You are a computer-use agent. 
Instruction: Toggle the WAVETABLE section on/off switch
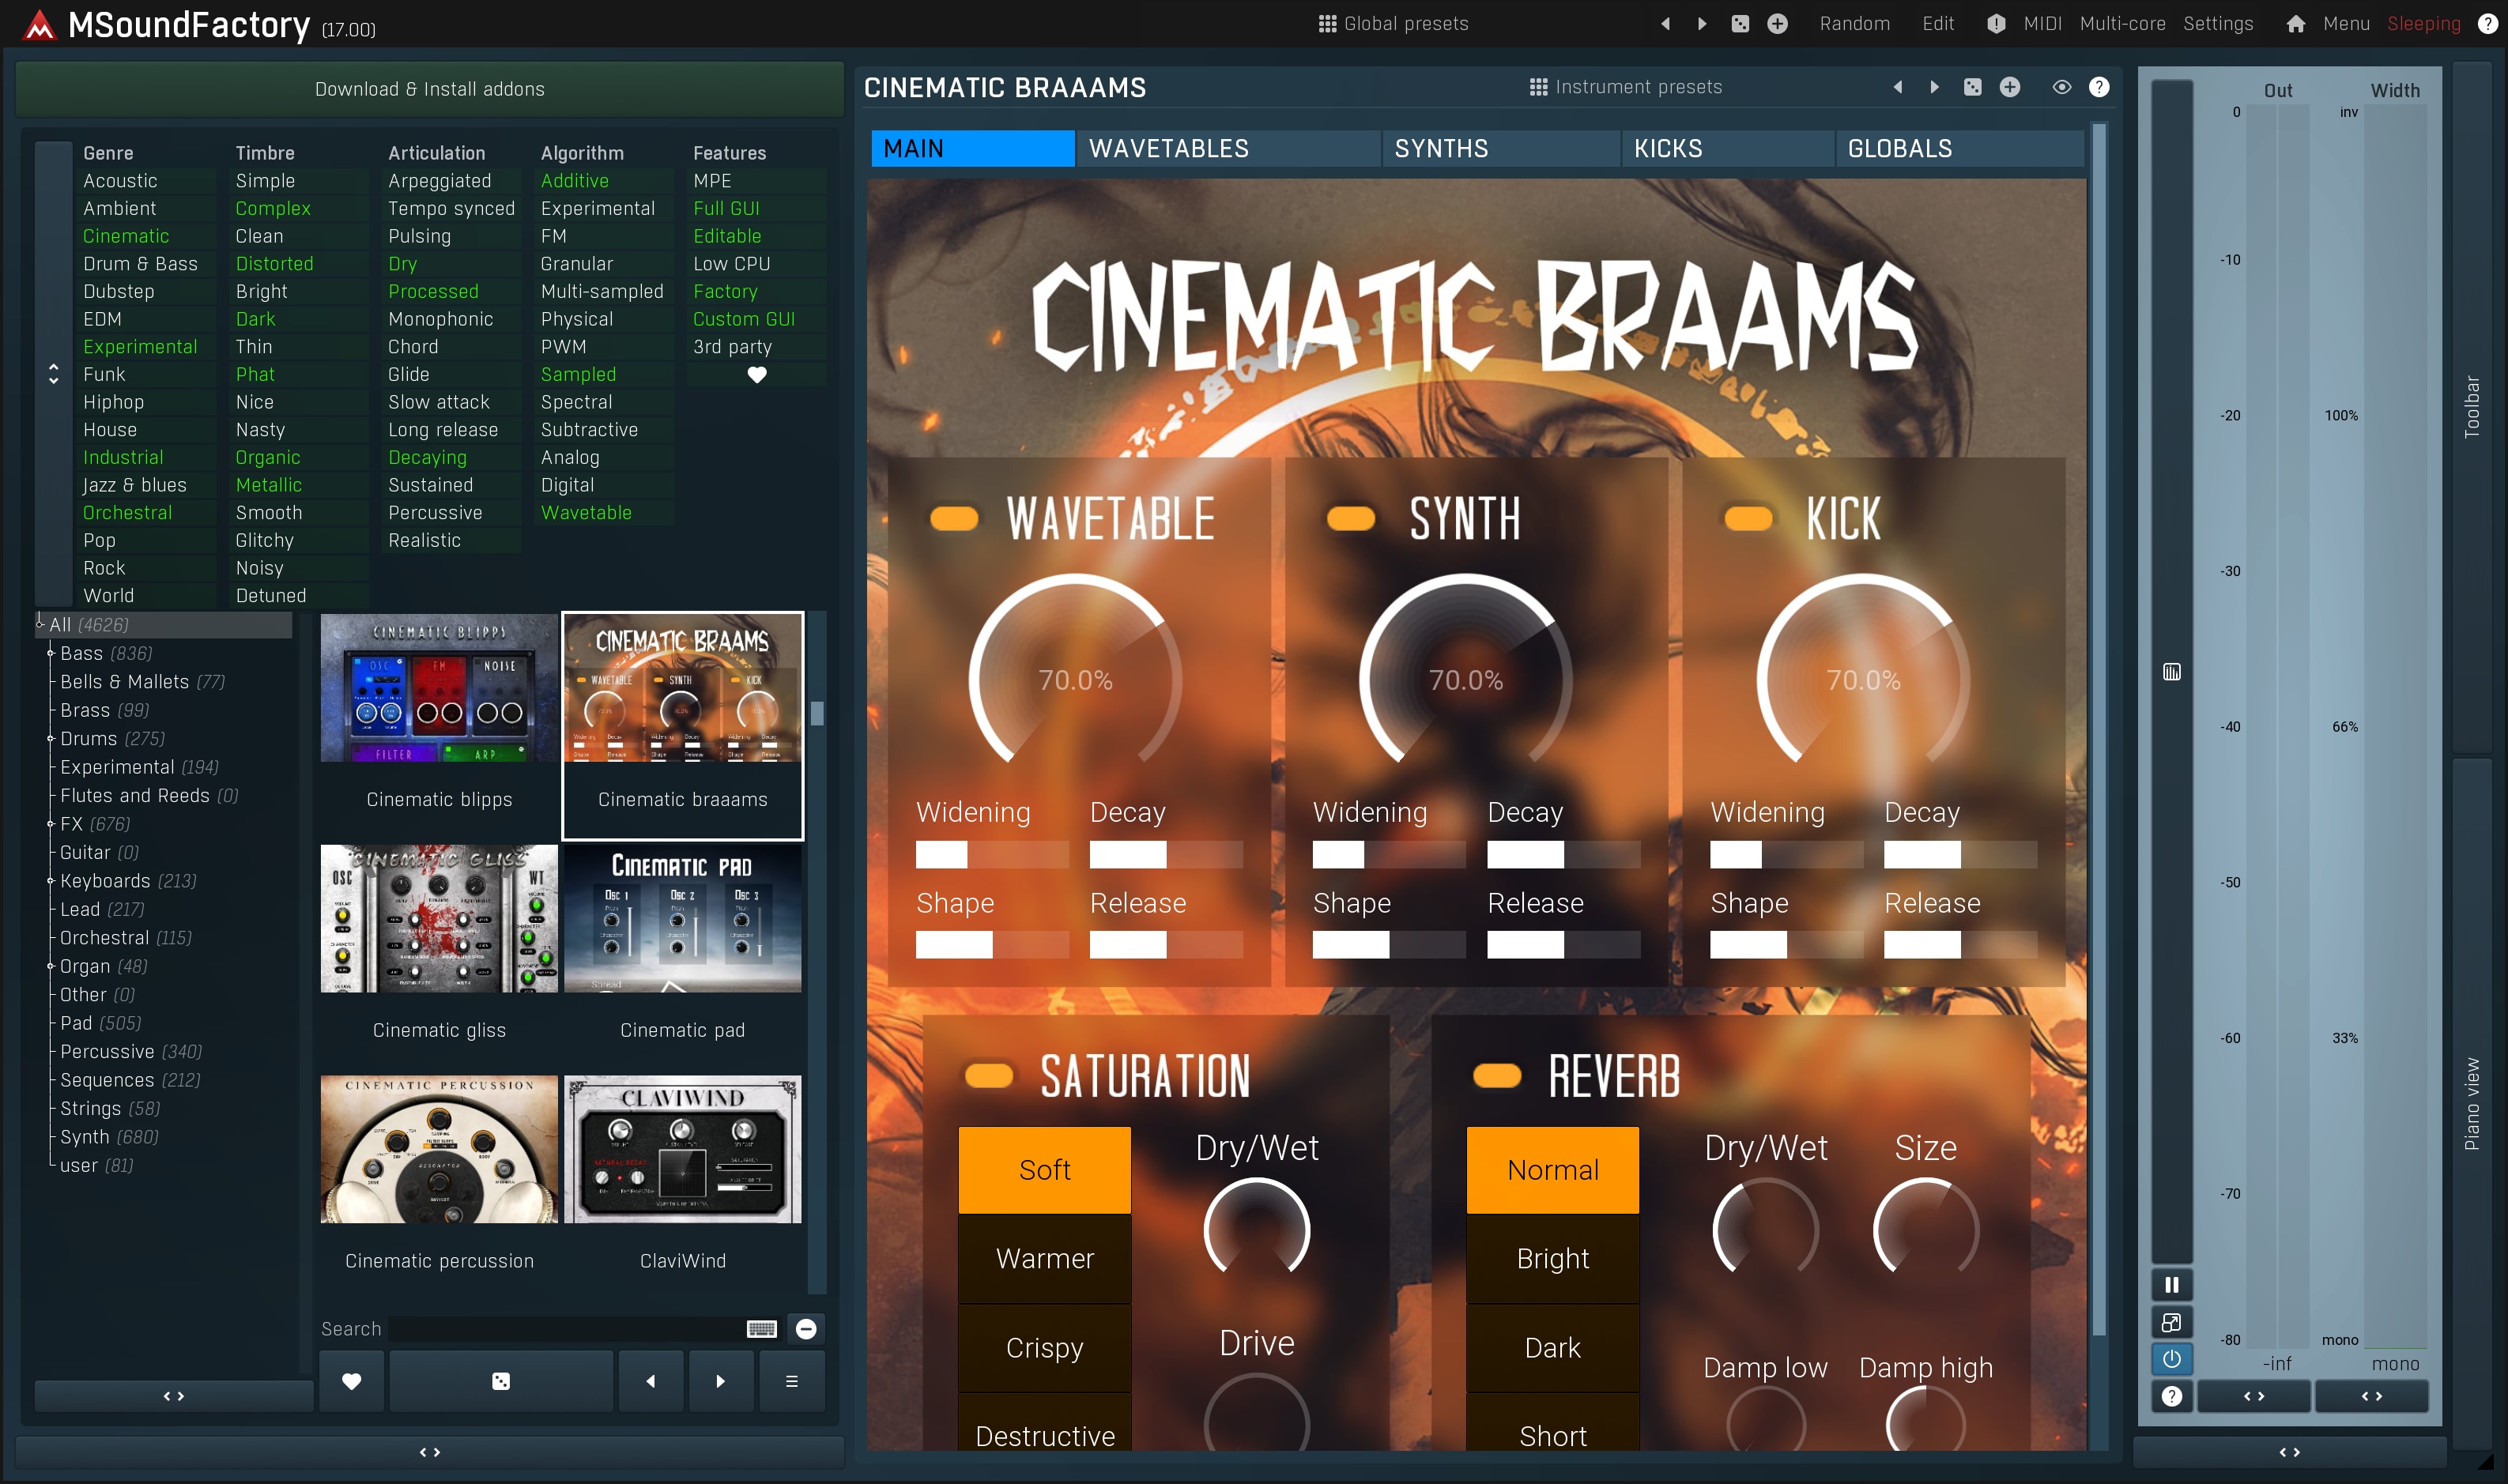pyautogui.click(x=953, y=518)
